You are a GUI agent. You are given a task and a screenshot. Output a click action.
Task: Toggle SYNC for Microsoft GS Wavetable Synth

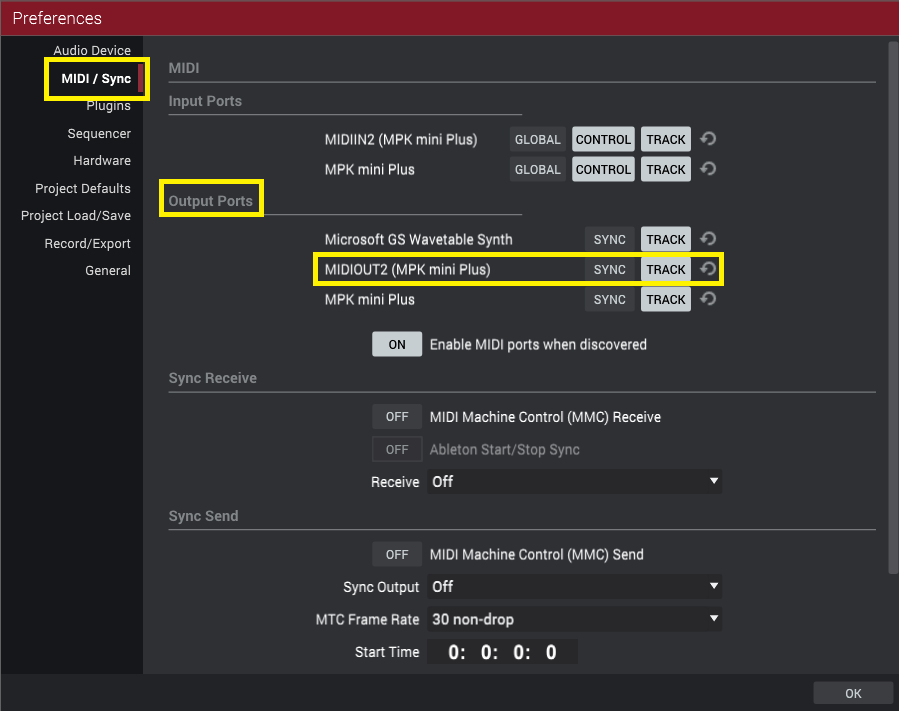coord(609,239)
